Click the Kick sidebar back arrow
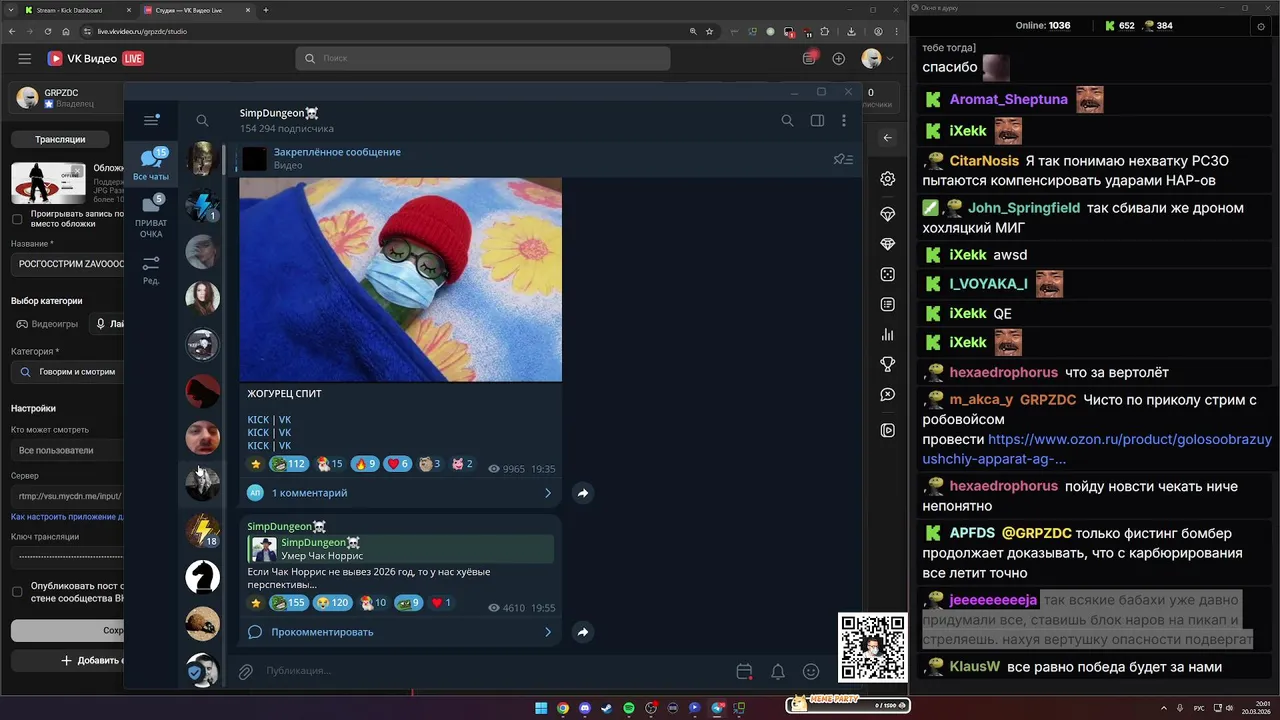This screenshot has width=1280, height=720. [x=887, y=138]
